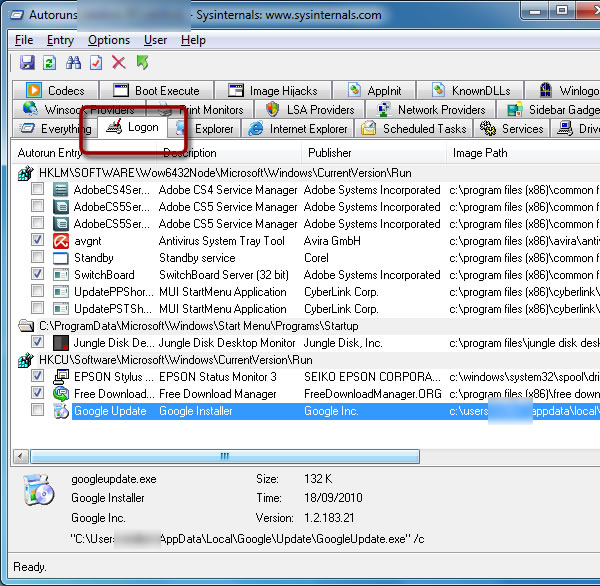Uncheck the EPSON Stylus entry checkbox
600x586 pixels.
(x=37, y=376)
